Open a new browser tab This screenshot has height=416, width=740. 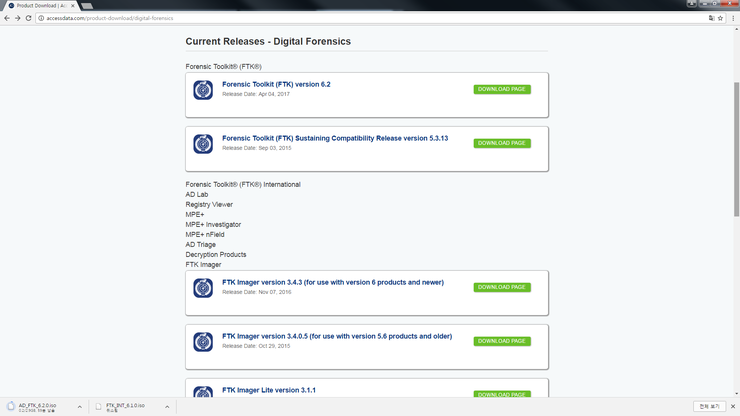pyautogui.click(x=87, y=6)
